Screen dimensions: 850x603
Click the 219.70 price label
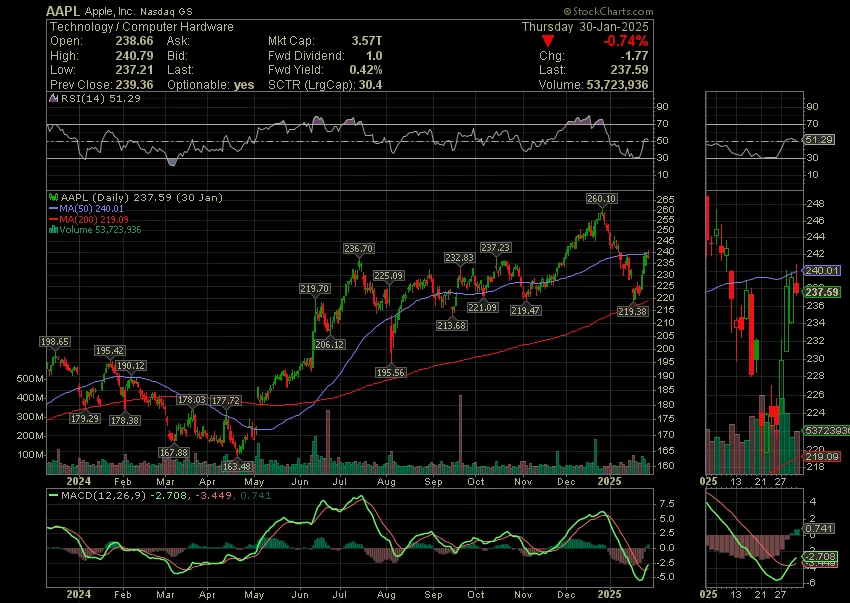(315, 288)
